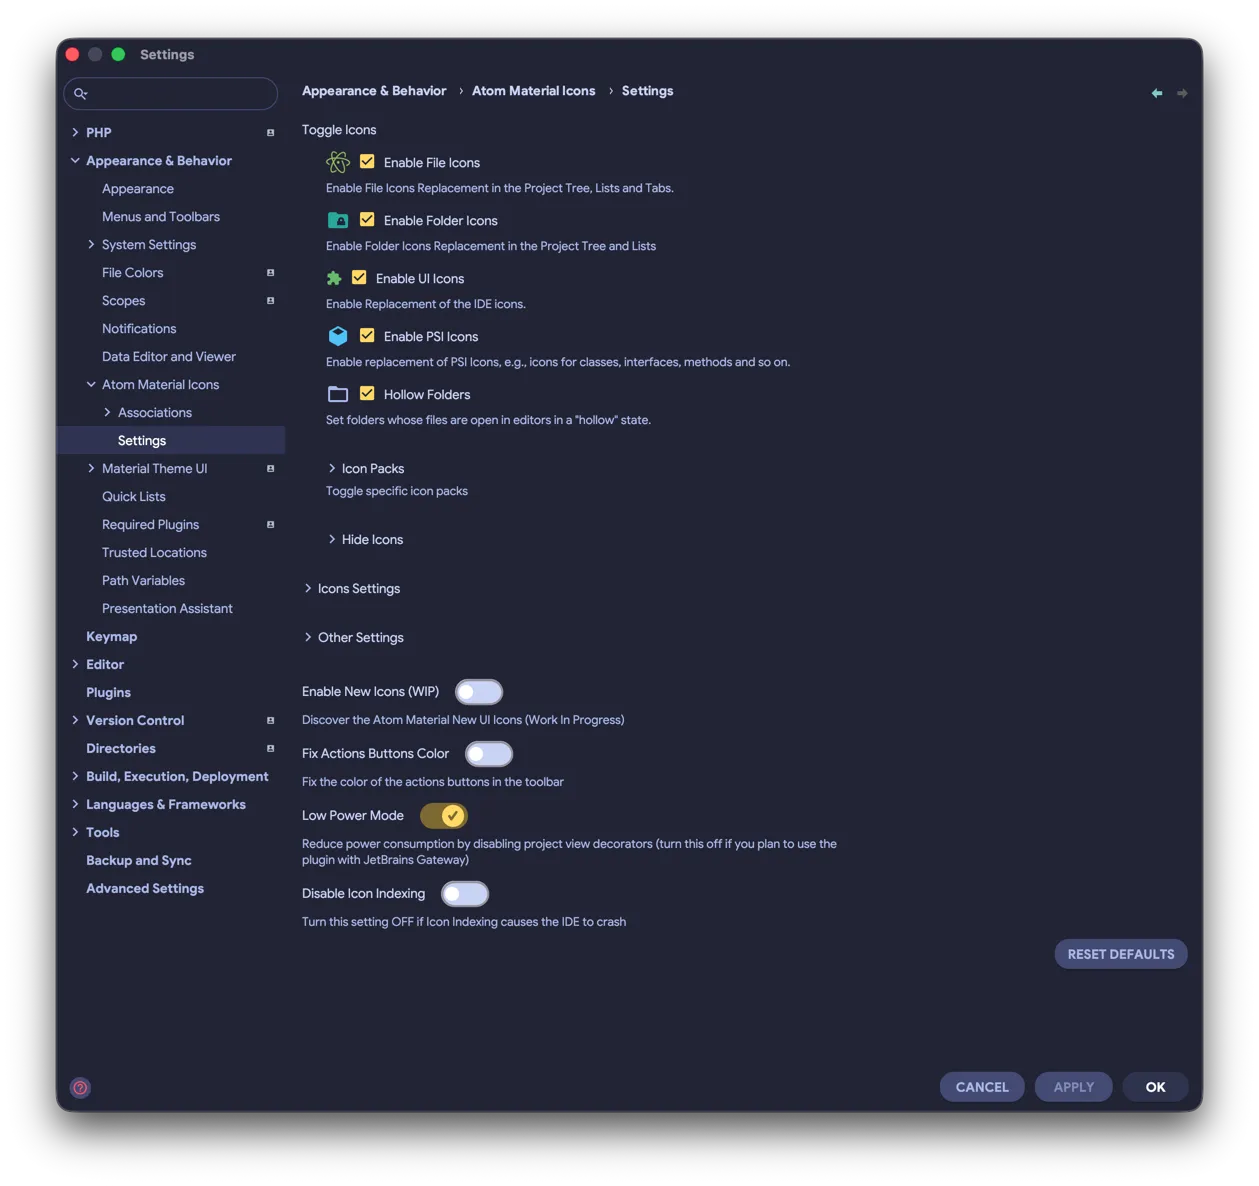Turn on Fix Actions Buttons Color switch
This screenshot has width=1259, height=1186.
(x=489, y=754)
